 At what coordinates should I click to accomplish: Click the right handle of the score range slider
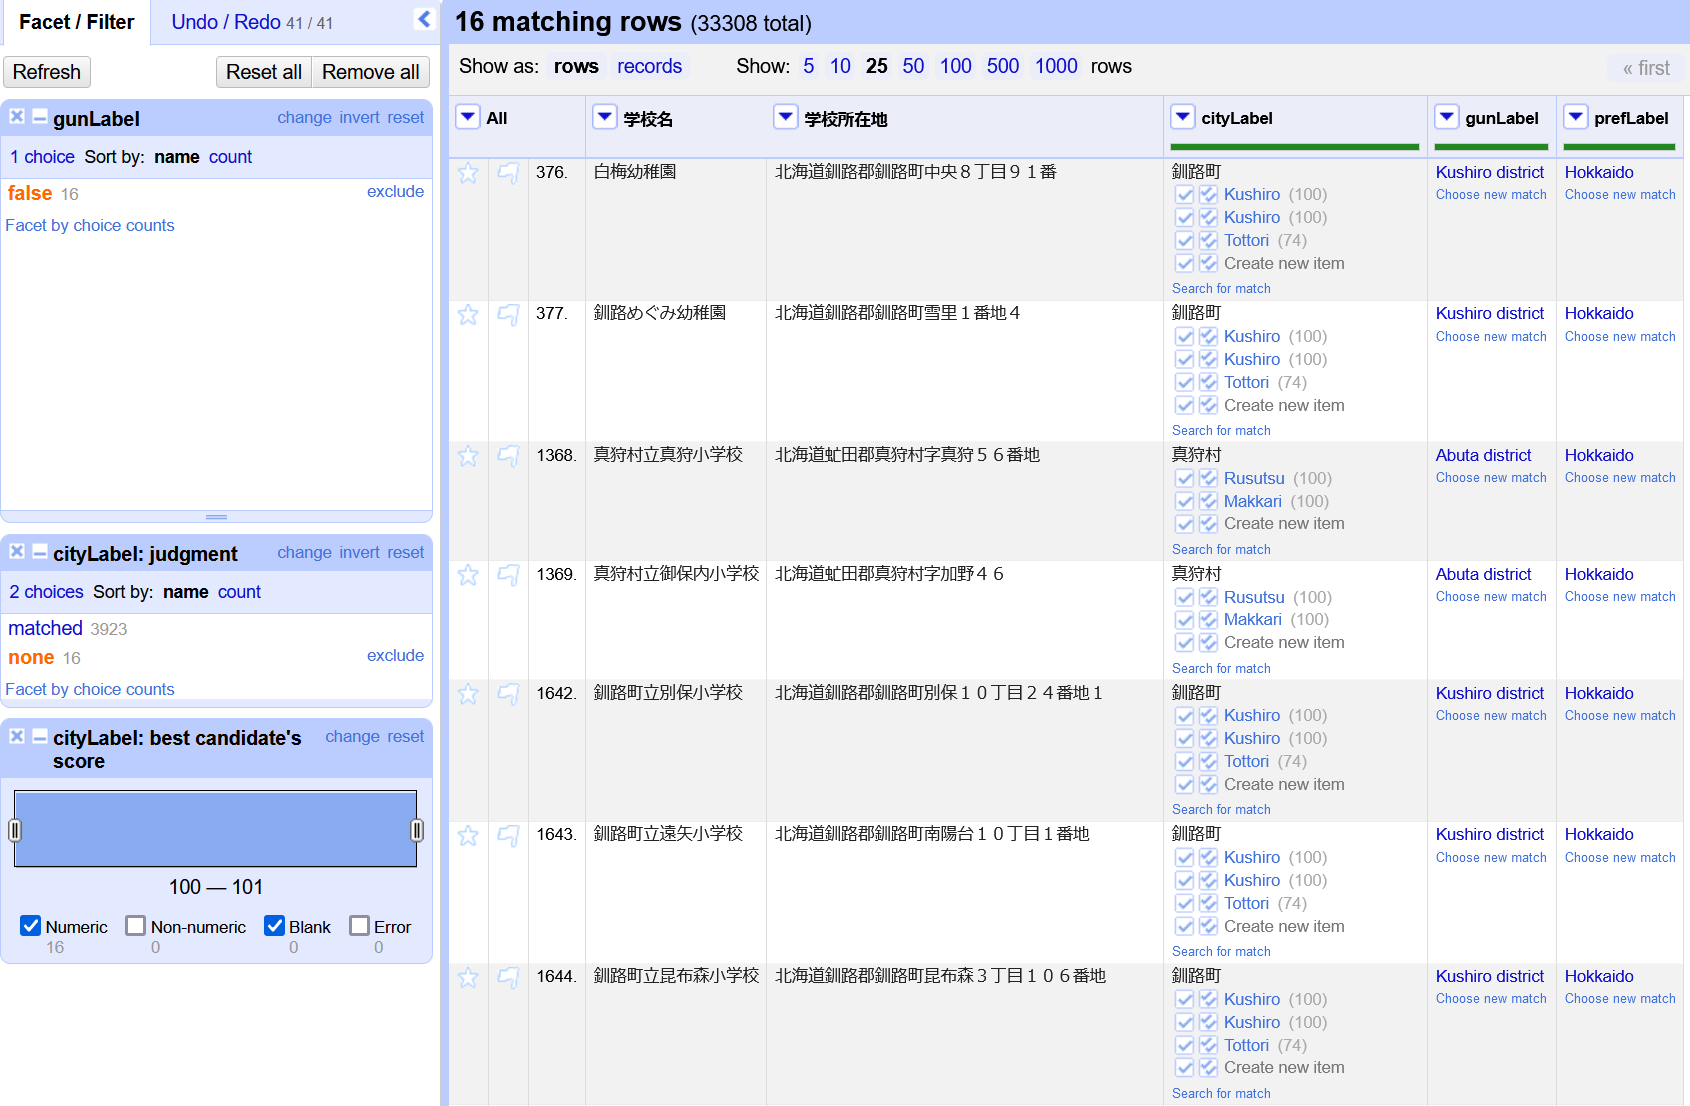pyautogui.click(x=417, y=830)
